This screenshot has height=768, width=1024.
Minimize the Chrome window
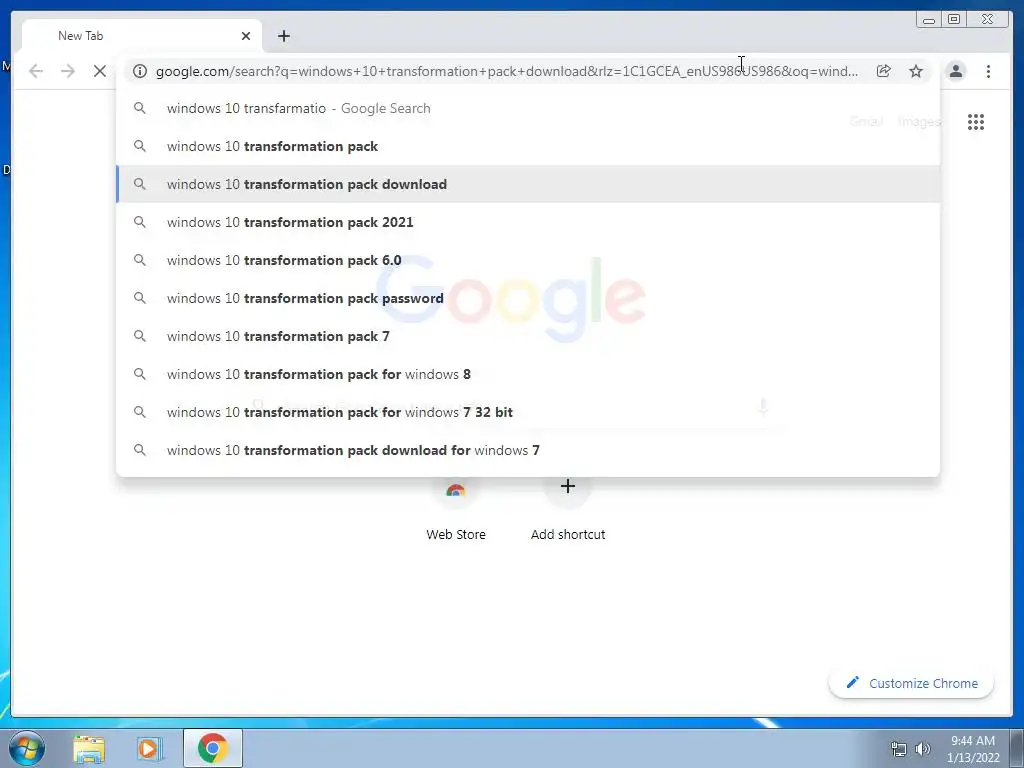[928, 20]
